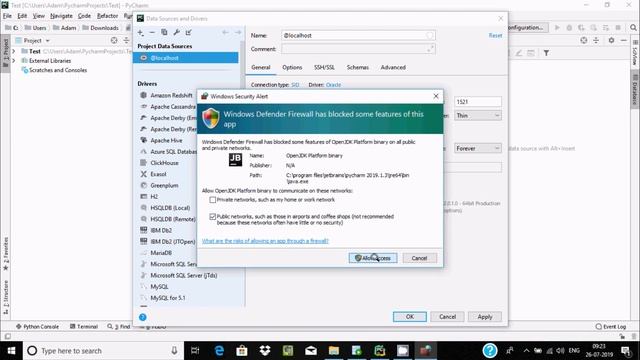
Task: Click the Search Everywhere magnifier icon
Action: [x=633, y=28]
